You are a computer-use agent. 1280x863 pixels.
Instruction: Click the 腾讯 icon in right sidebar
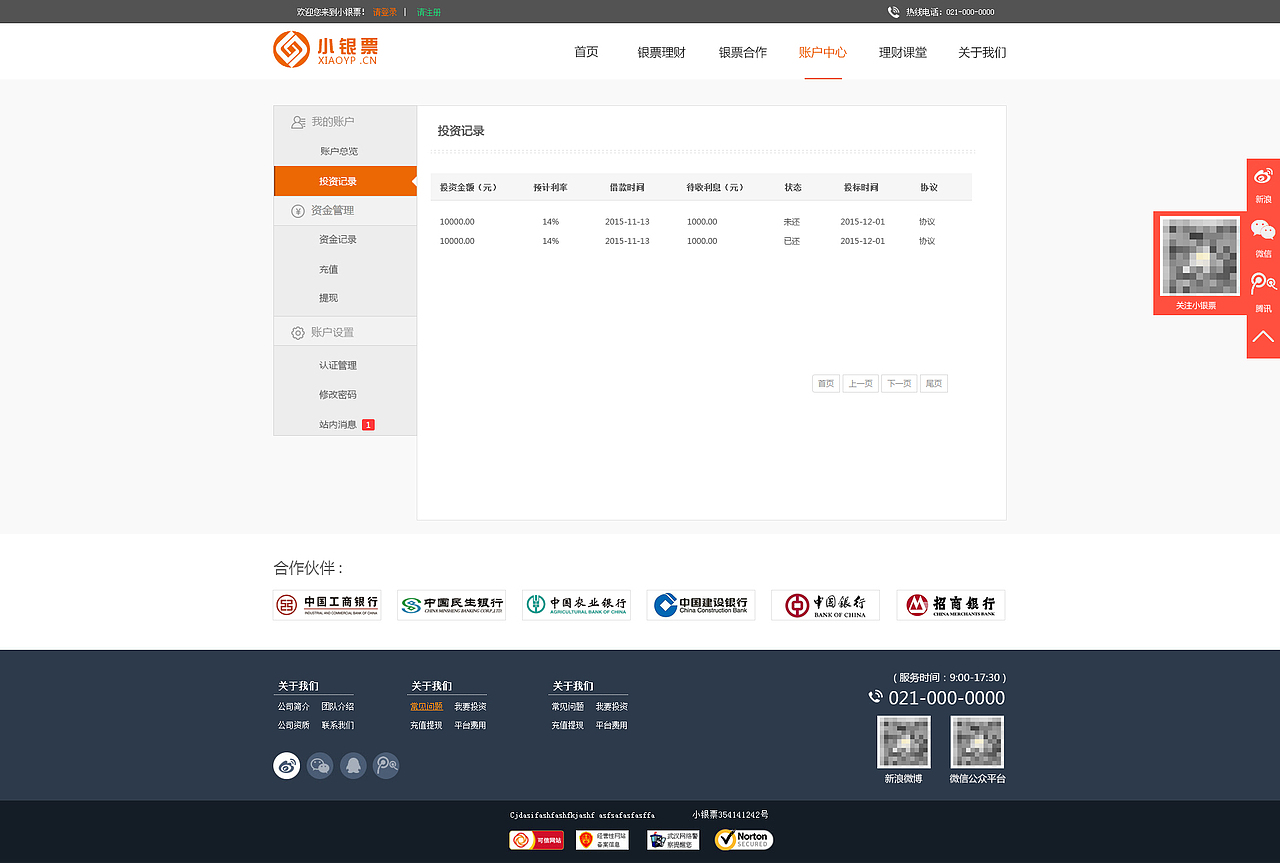[1263, 284]
